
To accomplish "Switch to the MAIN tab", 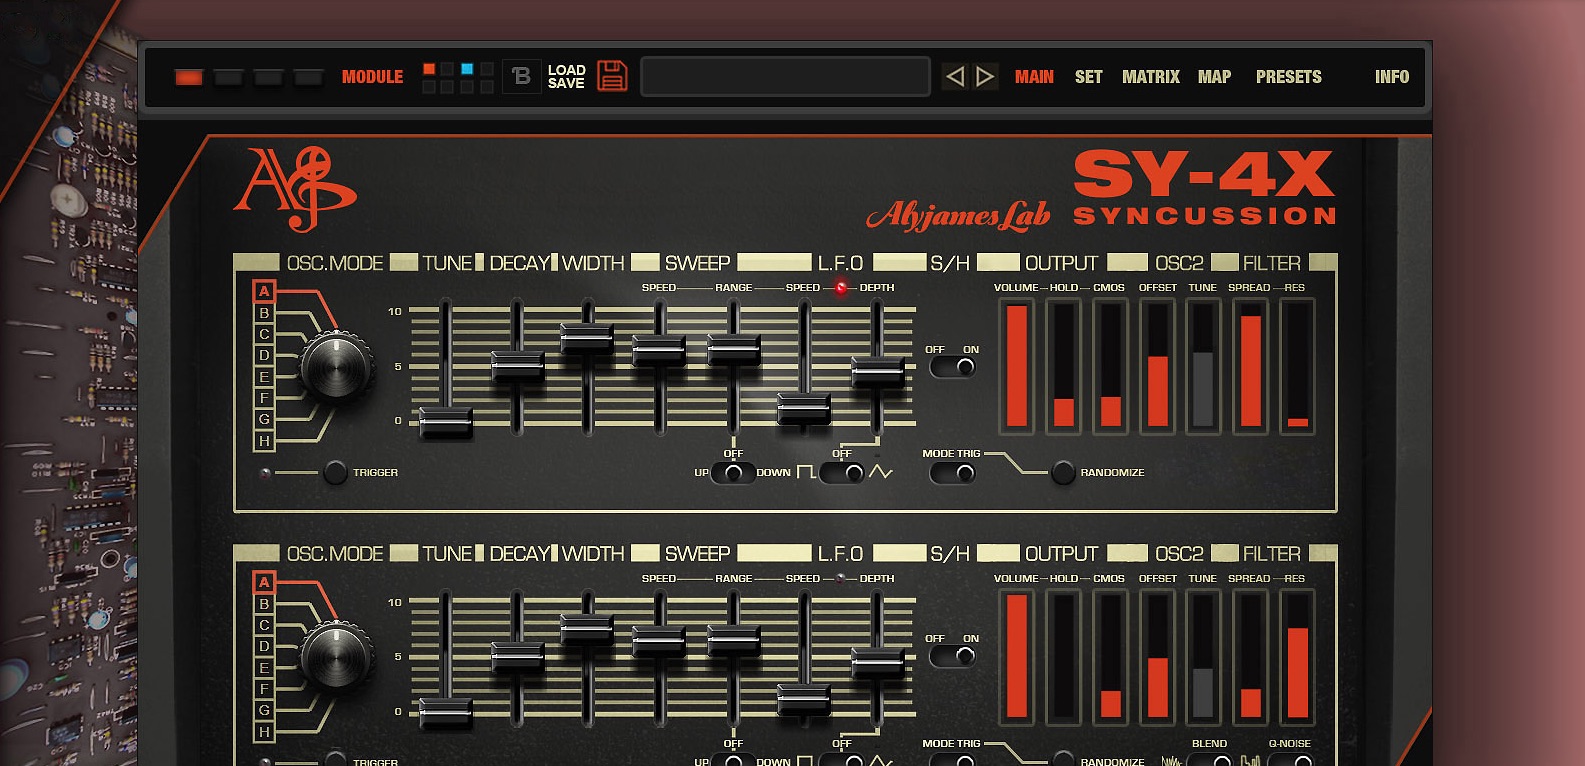I will point(1034,77).
